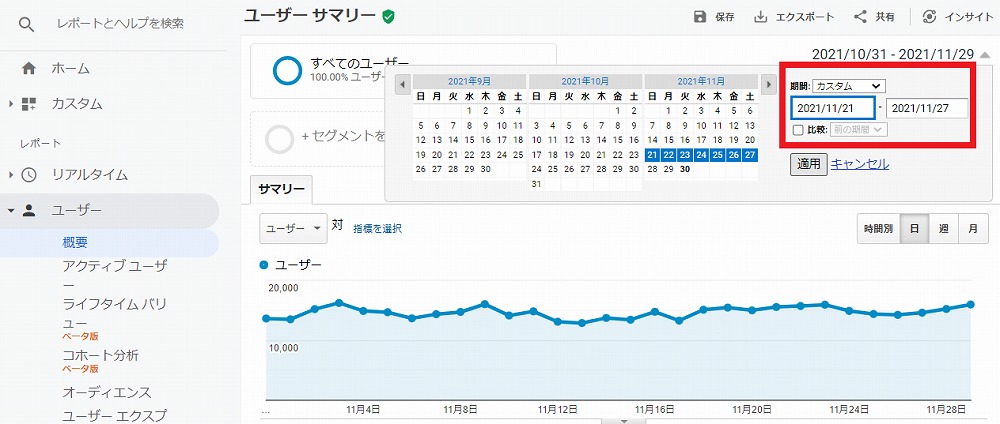1000x424 pixels.
Task: Click the 共有 share icon
Action: click(860, 17)
